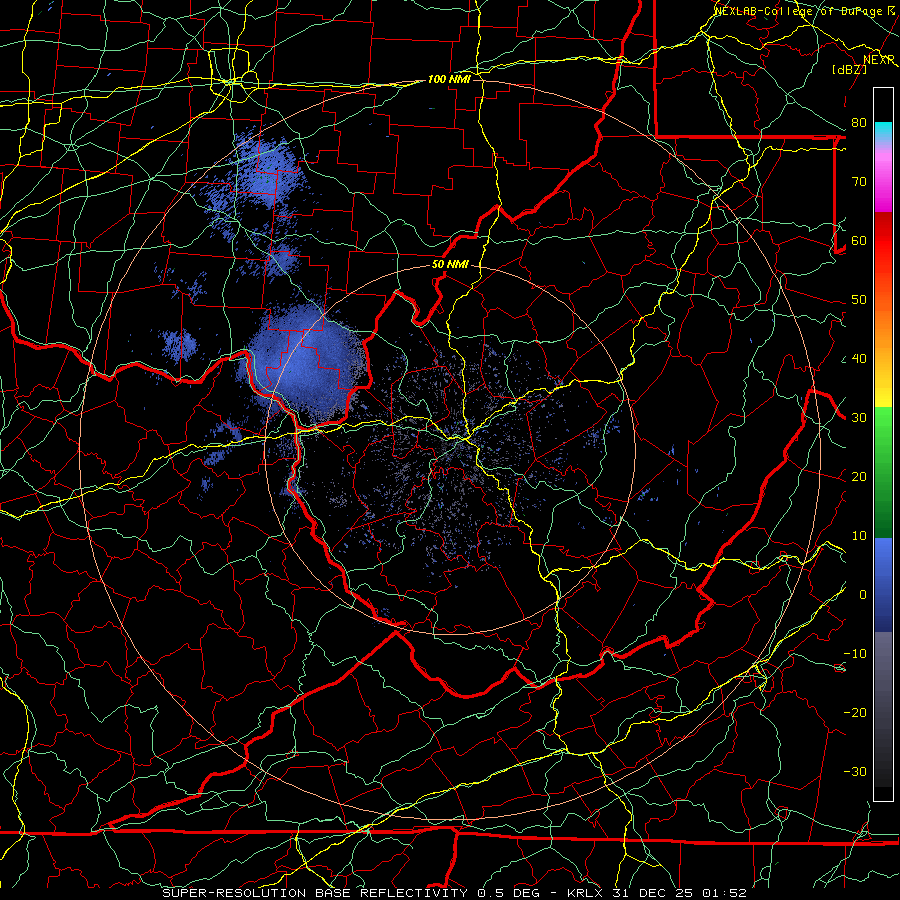Screen dimensions: 900x900
Task: Click the -30 value on the dBZ scale
Action: (x=855, y=772)
